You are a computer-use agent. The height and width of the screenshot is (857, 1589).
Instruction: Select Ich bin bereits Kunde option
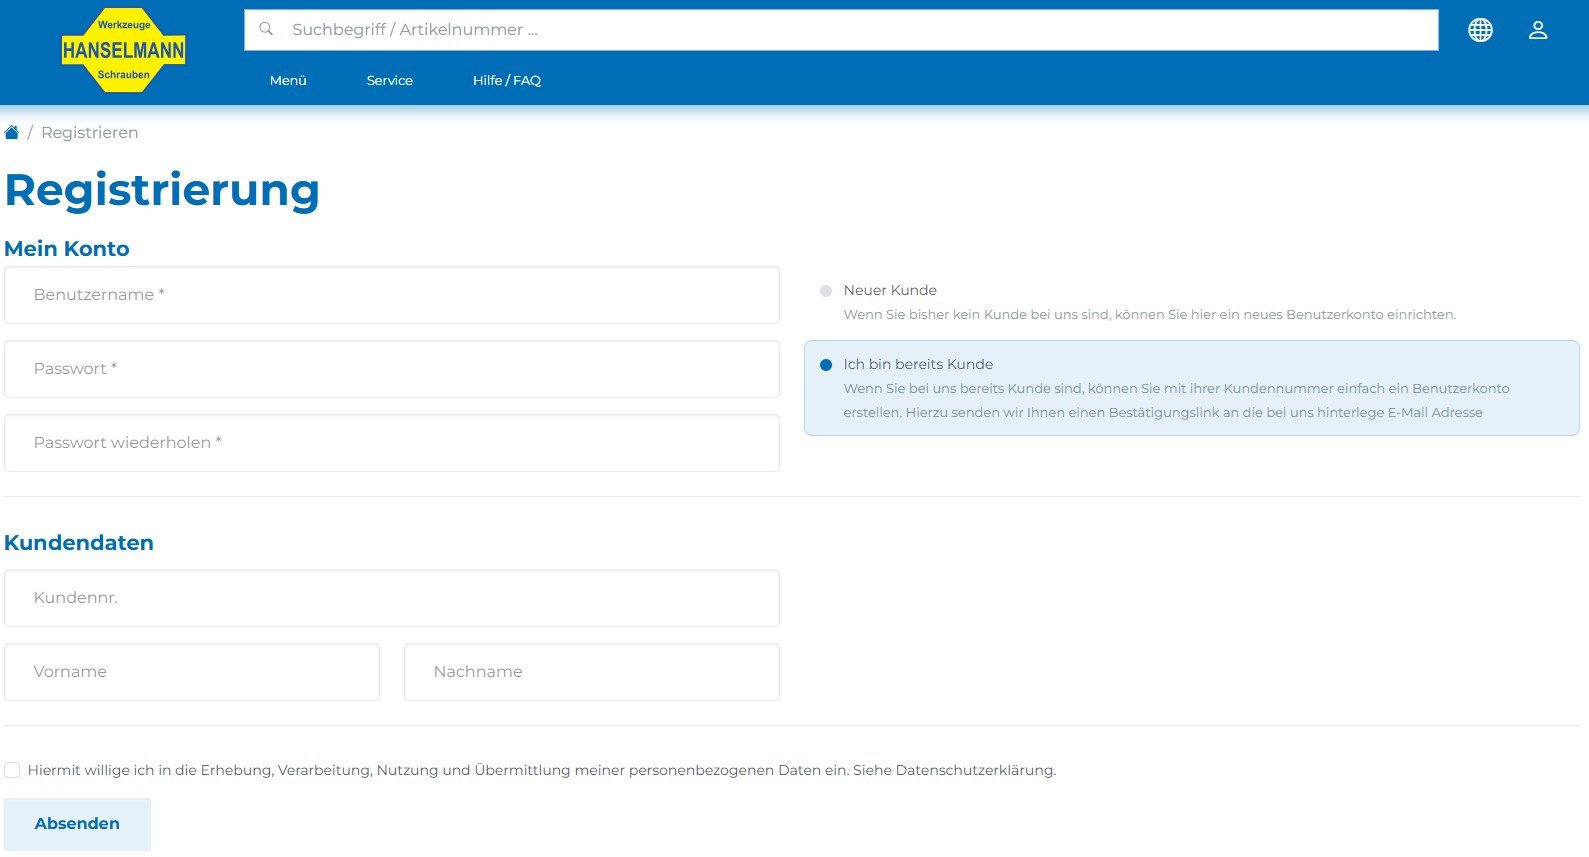[826, 365]
